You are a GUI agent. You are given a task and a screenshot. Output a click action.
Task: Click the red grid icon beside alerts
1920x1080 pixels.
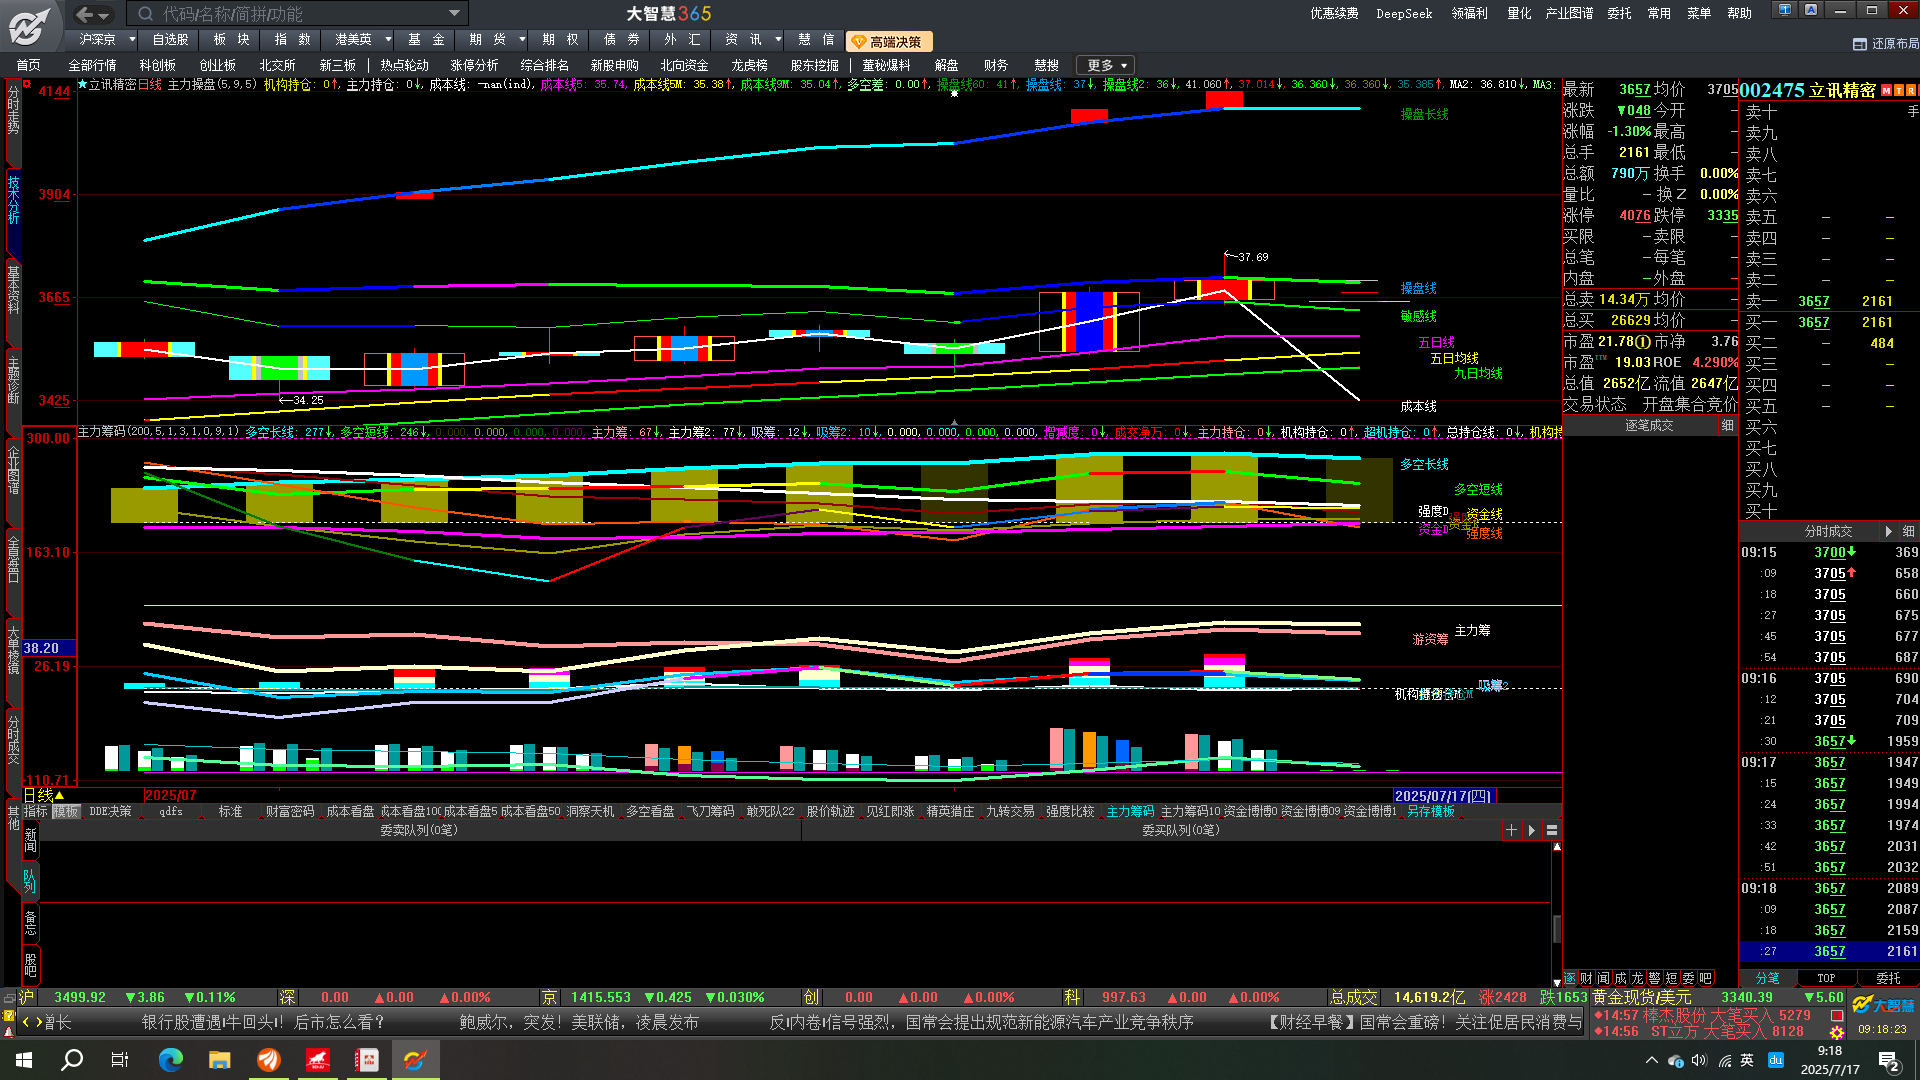tap(1837, 1015)
